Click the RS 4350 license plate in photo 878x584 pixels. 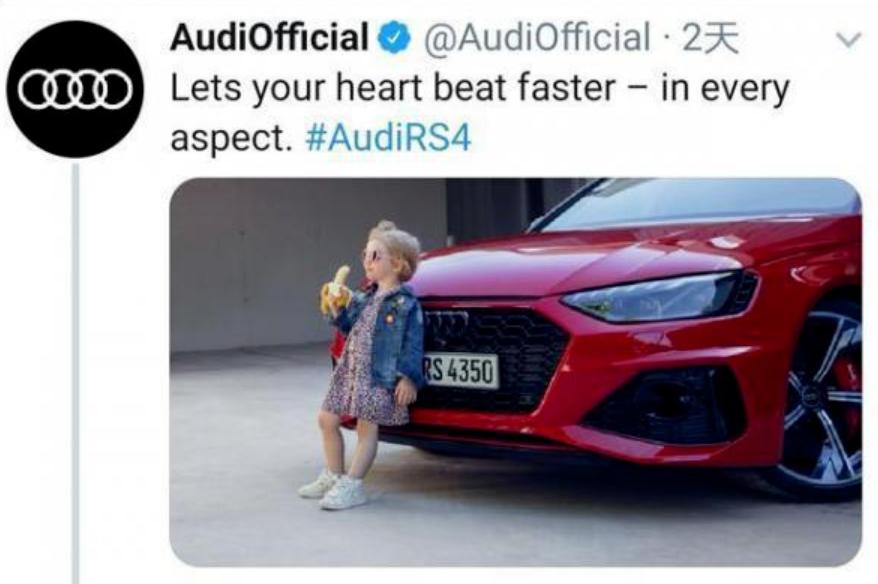click(460, 371)
